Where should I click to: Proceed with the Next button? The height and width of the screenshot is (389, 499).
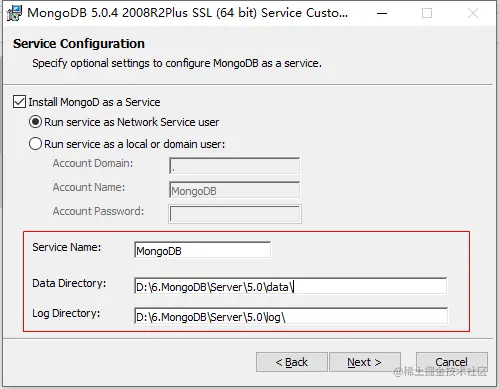[x=364, y=362]
